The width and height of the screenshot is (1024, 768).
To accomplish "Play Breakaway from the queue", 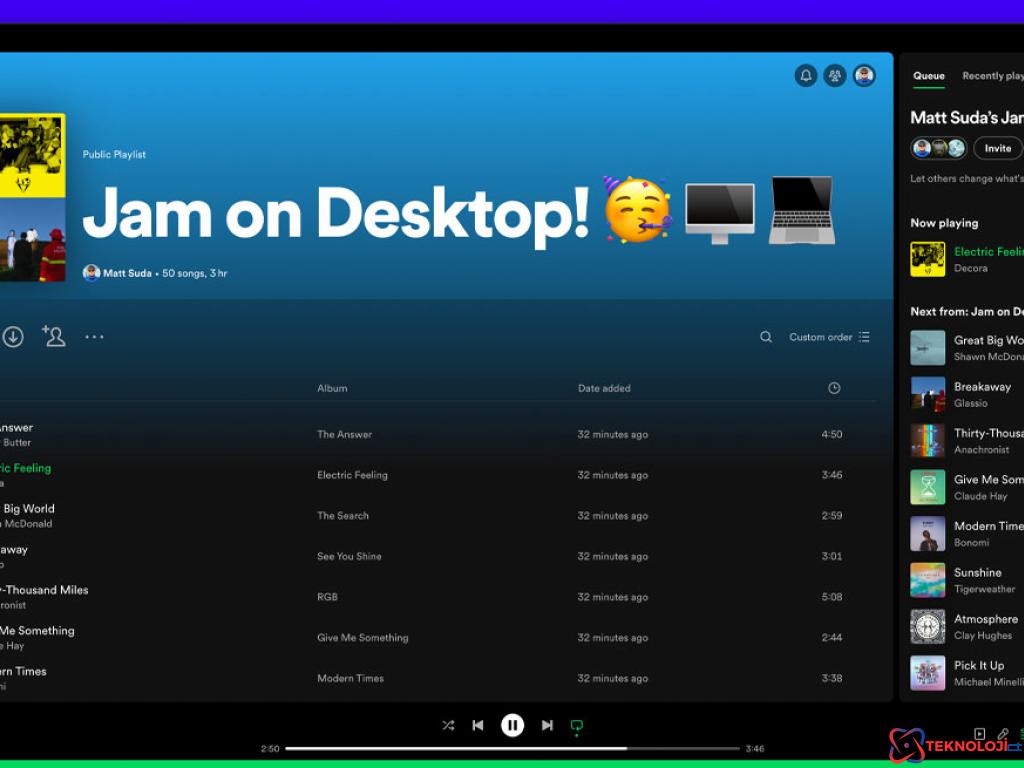I will point(982,387).
